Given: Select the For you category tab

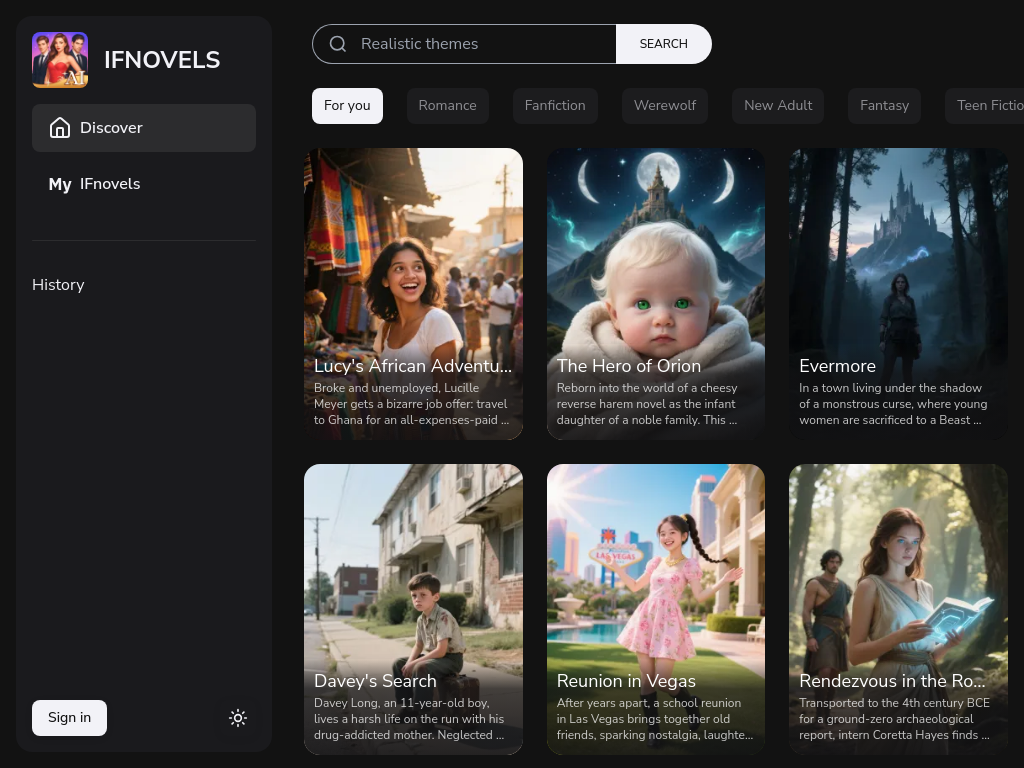Looking at the screenshot, I should click(347, 106).
